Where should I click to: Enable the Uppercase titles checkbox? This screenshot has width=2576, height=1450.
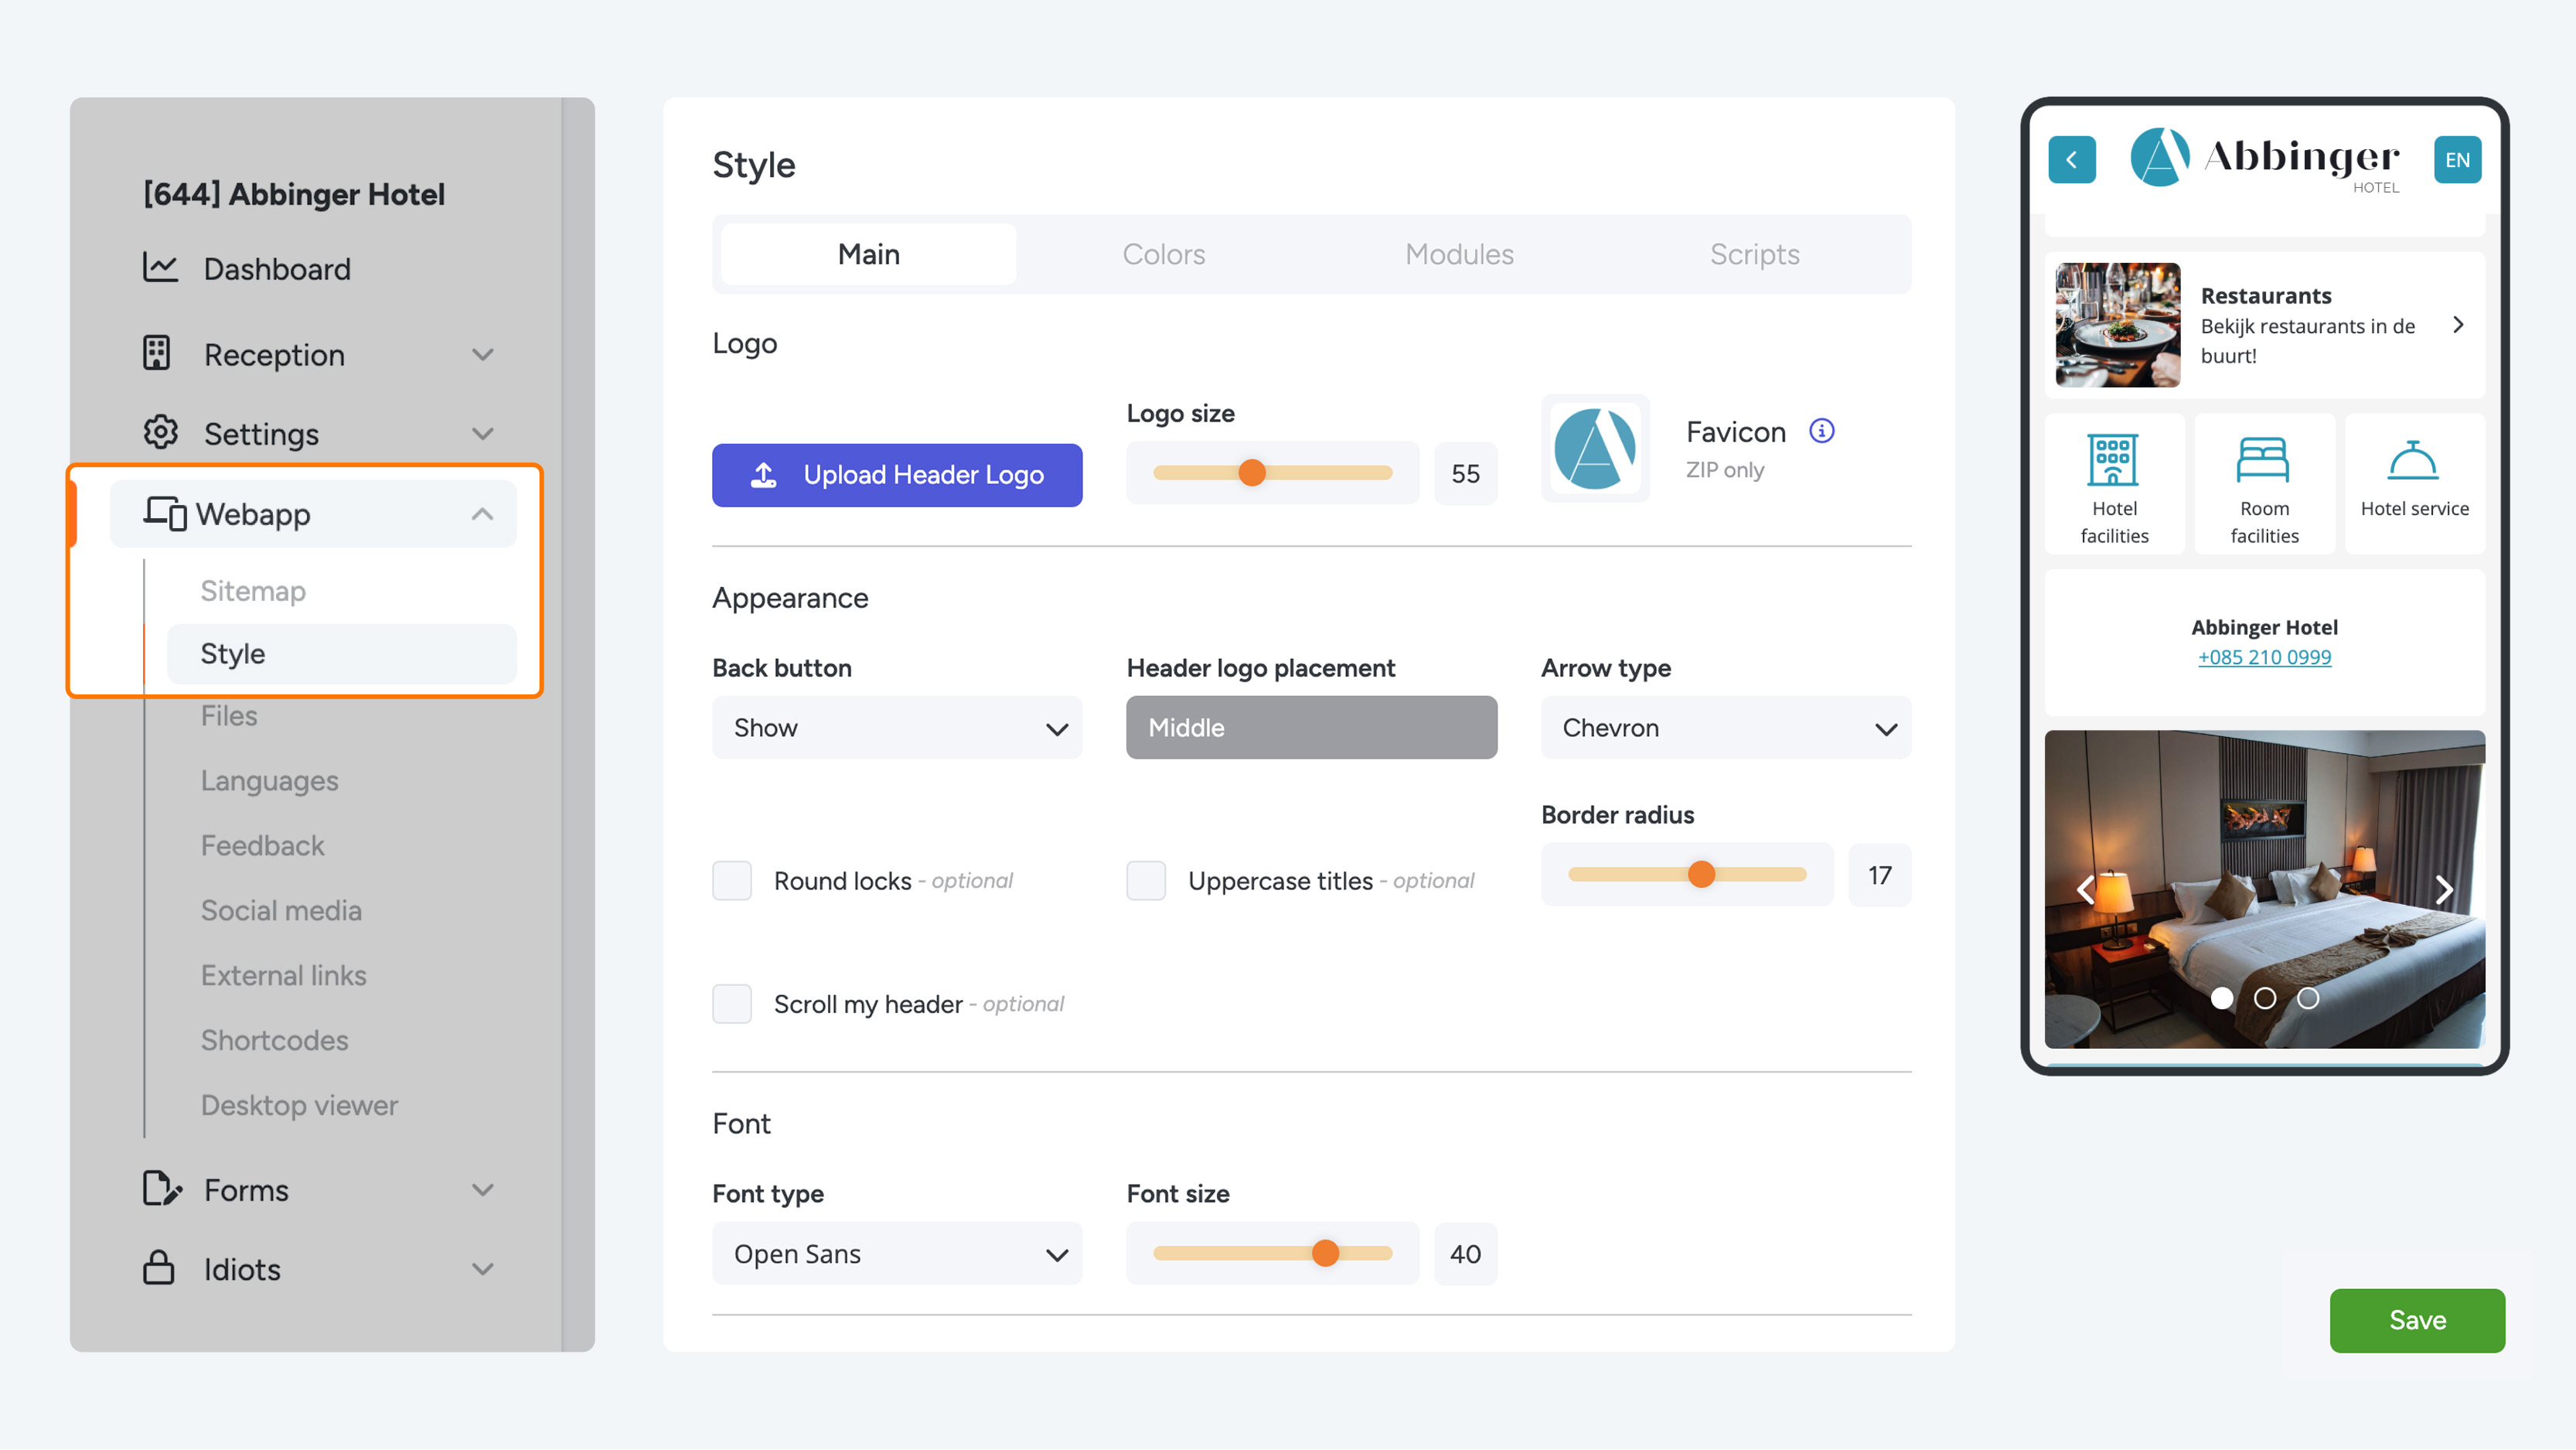pos(1146,881)
